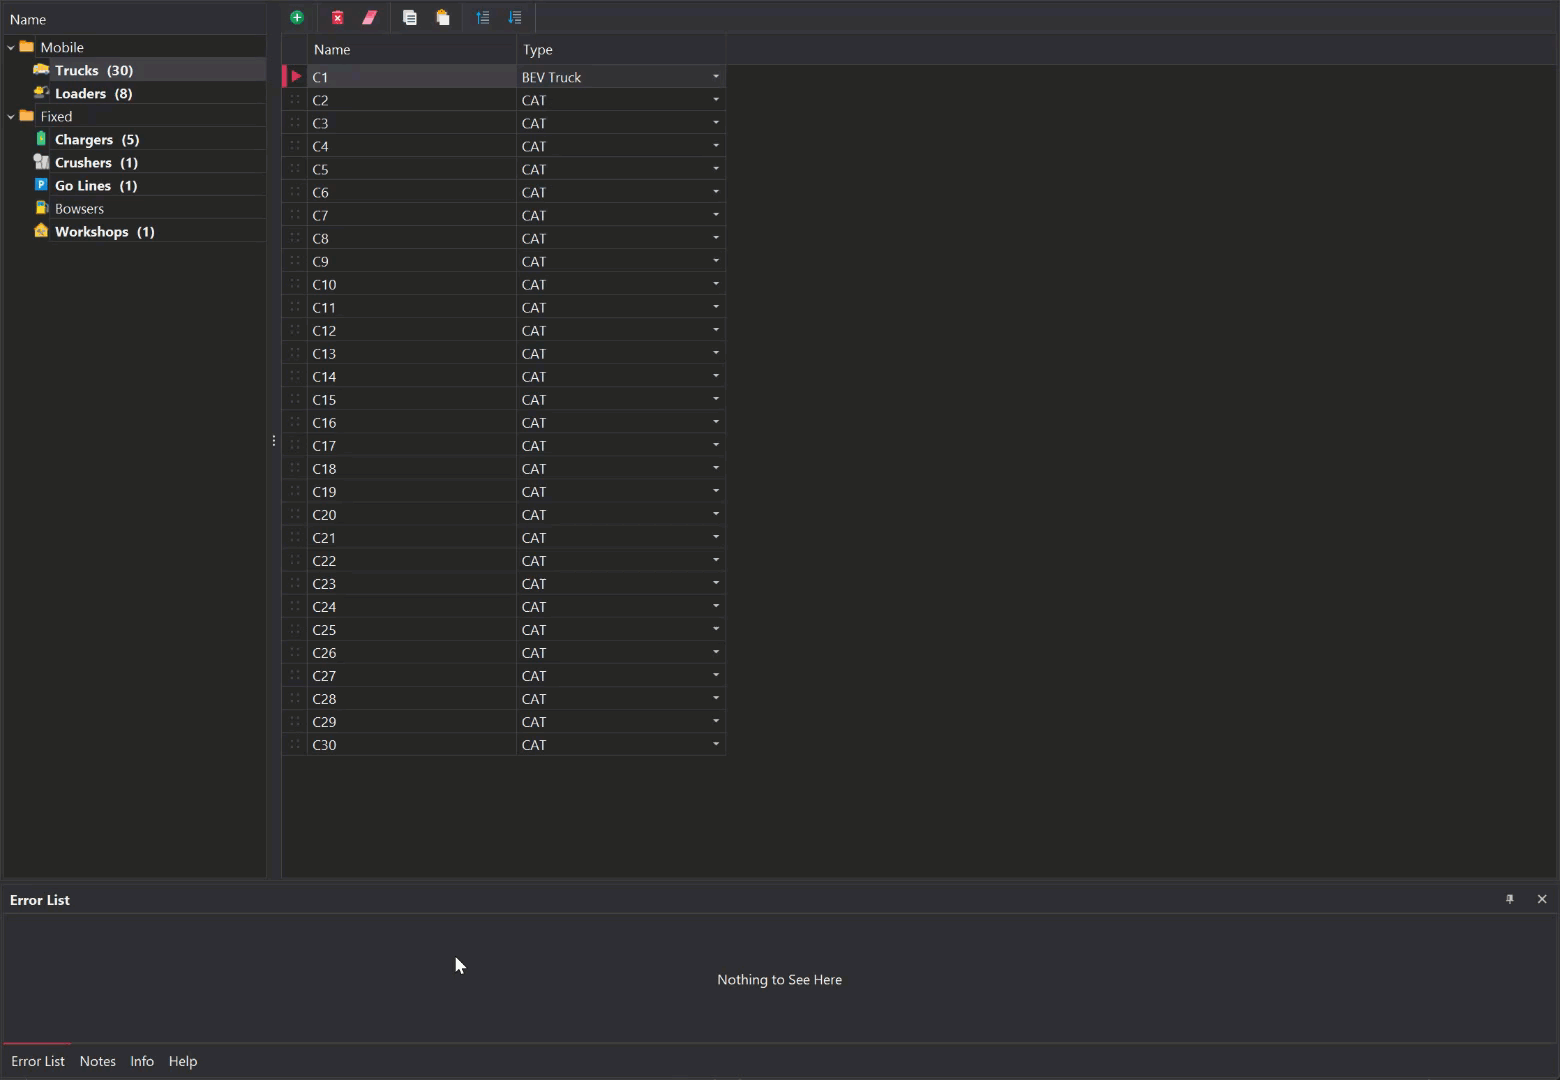Open the Help tab
The height and width of the screenshot is (1080, 1560).
(183, 1061)
